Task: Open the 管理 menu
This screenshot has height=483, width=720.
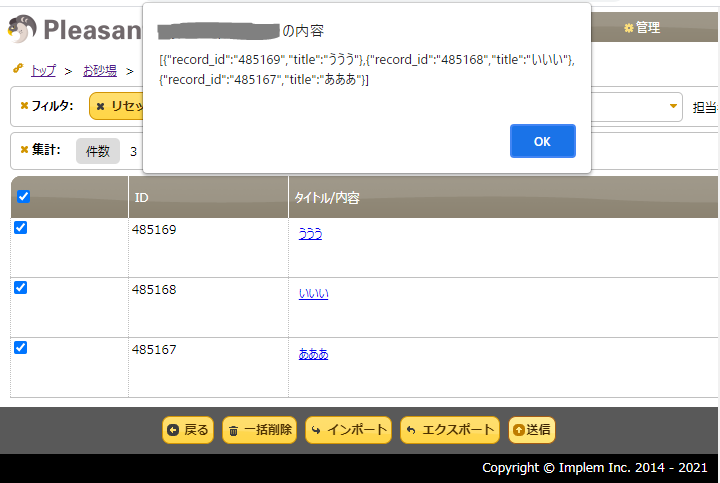Action: [642, 28]
